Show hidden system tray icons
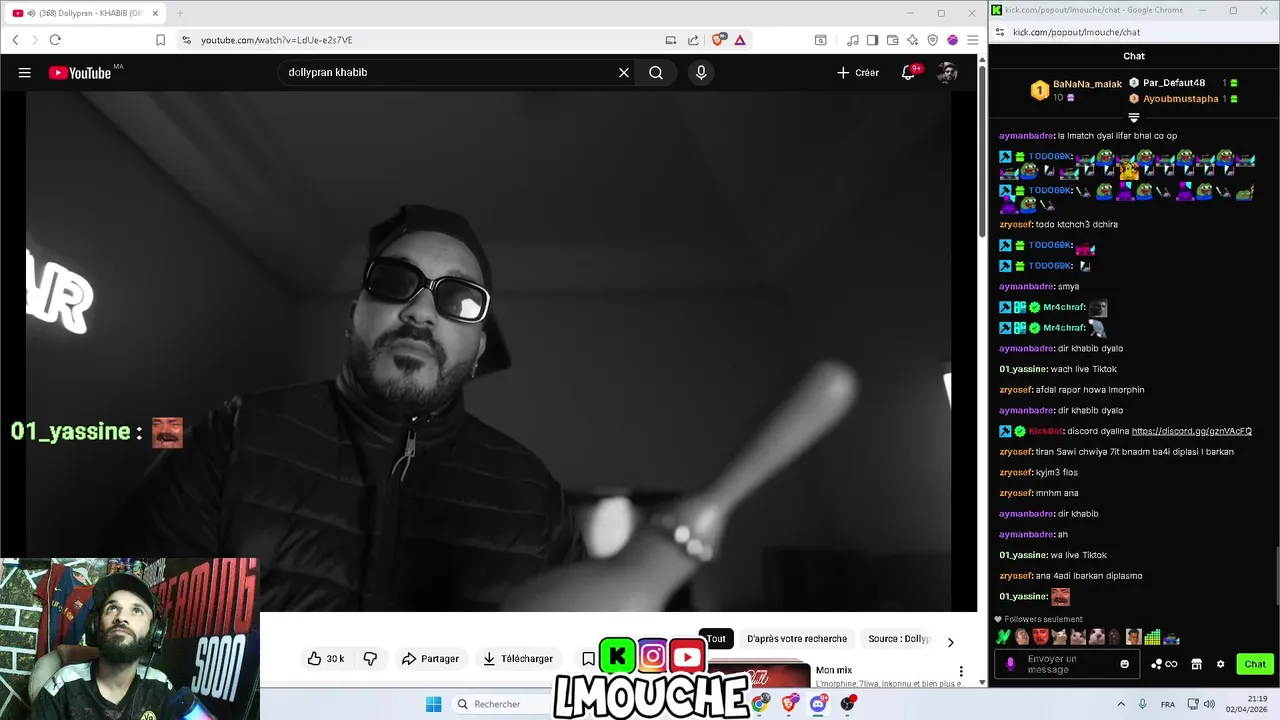The width and height of the screenshot is (1280, 720). tap(1120, 704)
